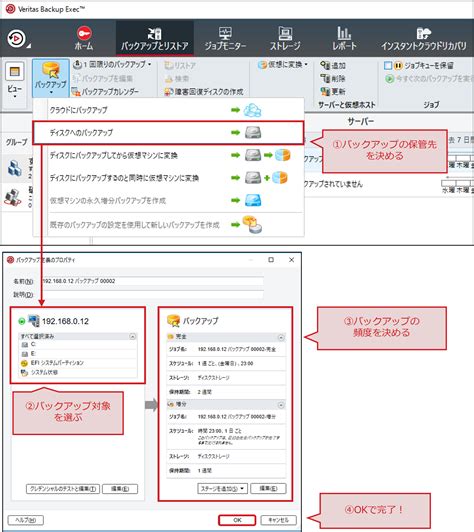Select ディスクにバックアップしてから仮想マシンに変換
This screenshot has width=474, height=532.
[168, 155]
